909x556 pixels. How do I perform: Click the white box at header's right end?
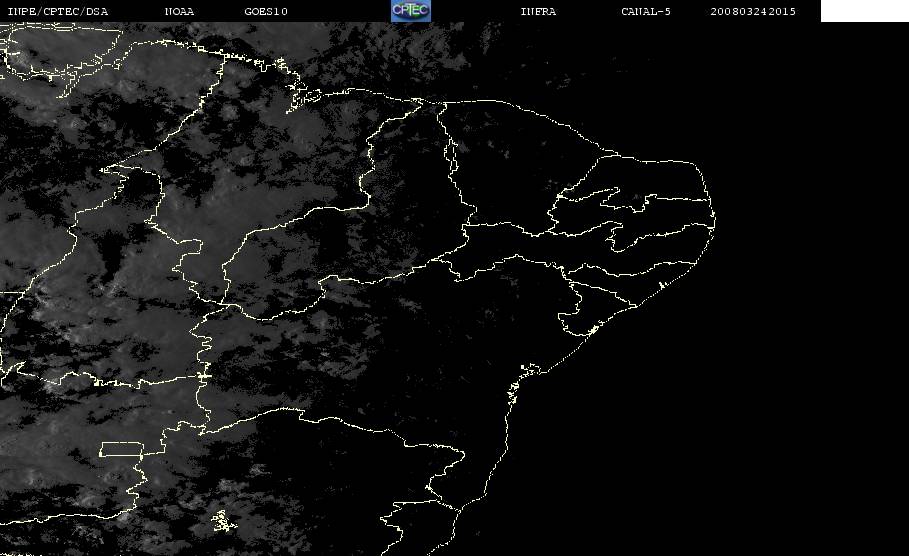pos(865,11)
